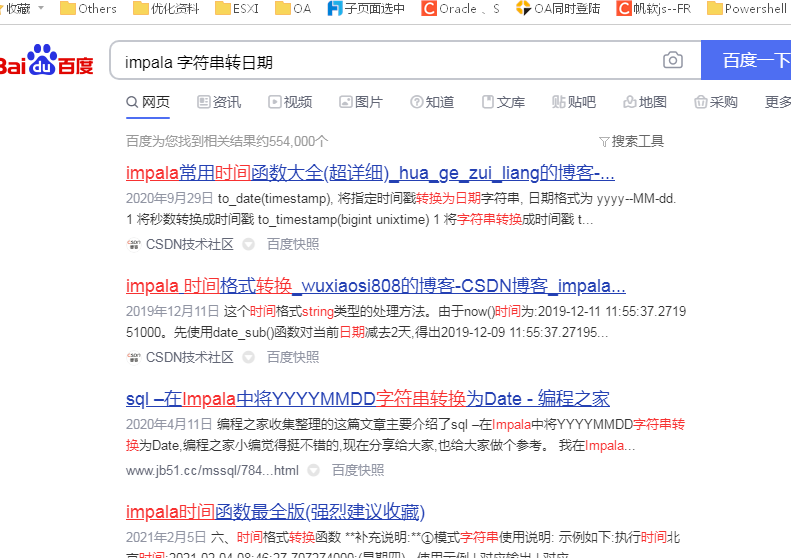Open the 优化资料 bookmark folder
Image resolution: width=791 pixels, height=558 pixels.
click(x=166, y=9)
